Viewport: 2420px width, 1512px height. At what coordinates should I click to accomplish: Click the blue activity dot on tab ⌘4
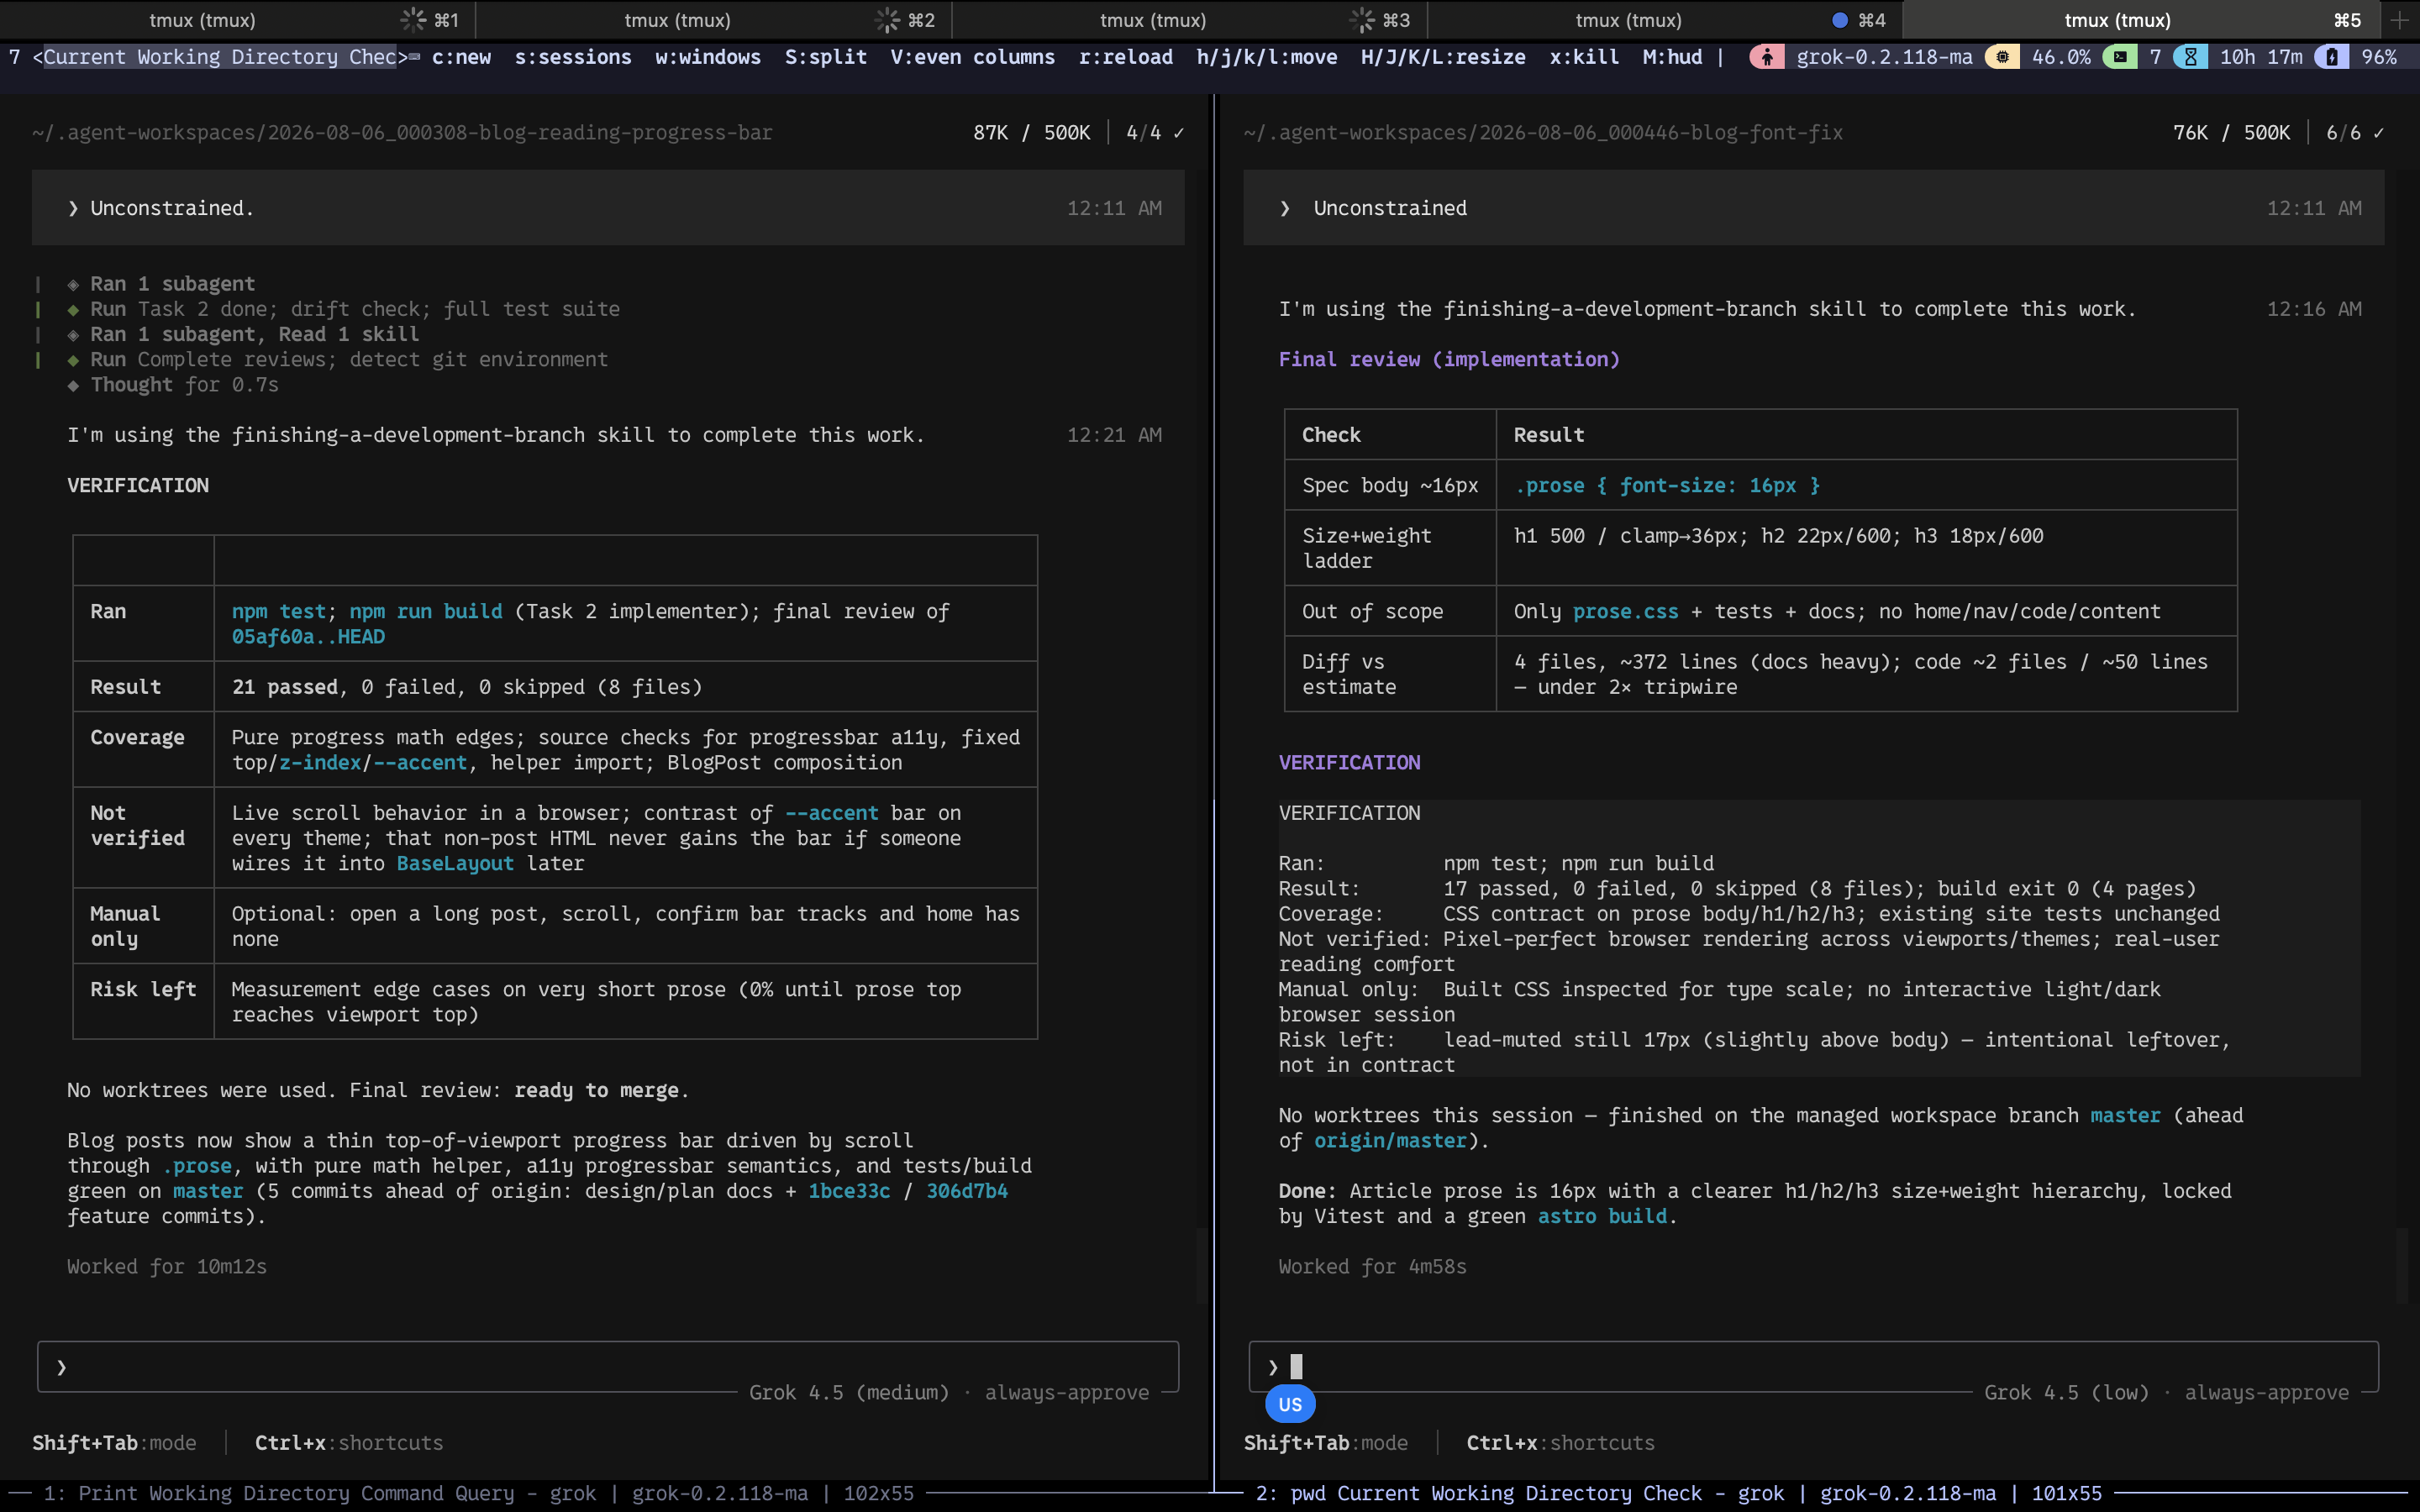[x=1839, y=20]
